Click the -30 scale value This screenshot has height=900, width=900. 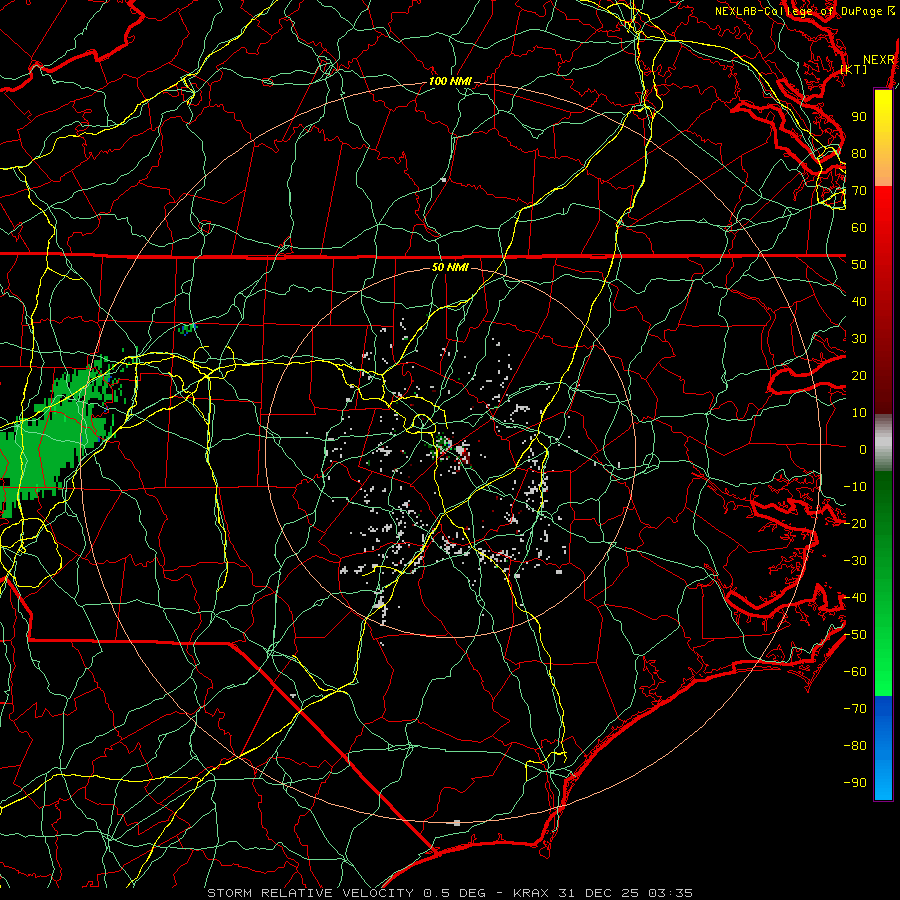coord(855,561)
